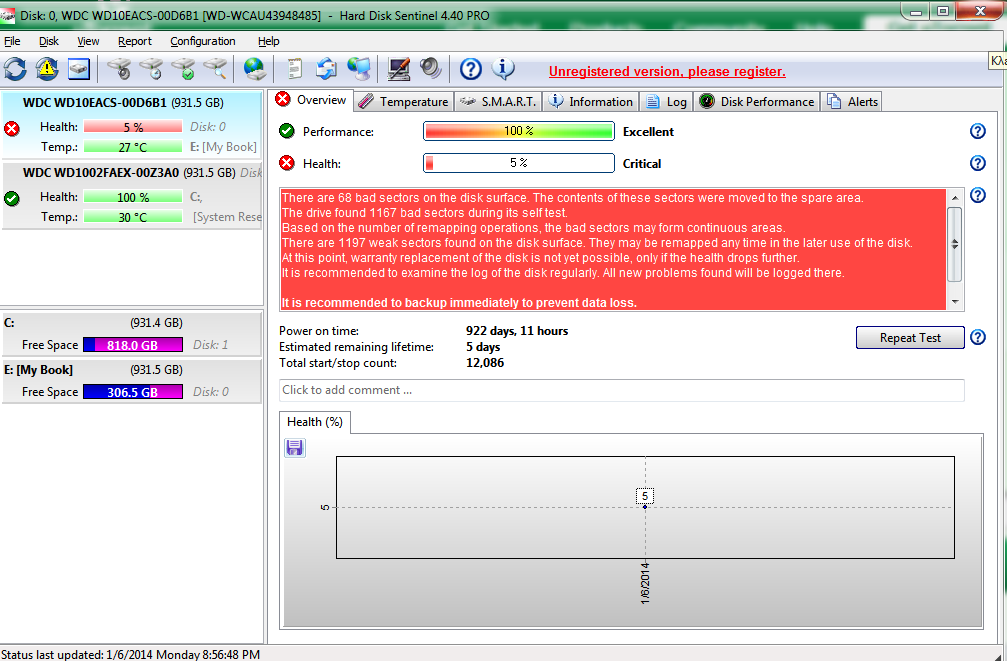
Task: Click the disk list panel toolbar icon
Action: [x=78, y=68]
